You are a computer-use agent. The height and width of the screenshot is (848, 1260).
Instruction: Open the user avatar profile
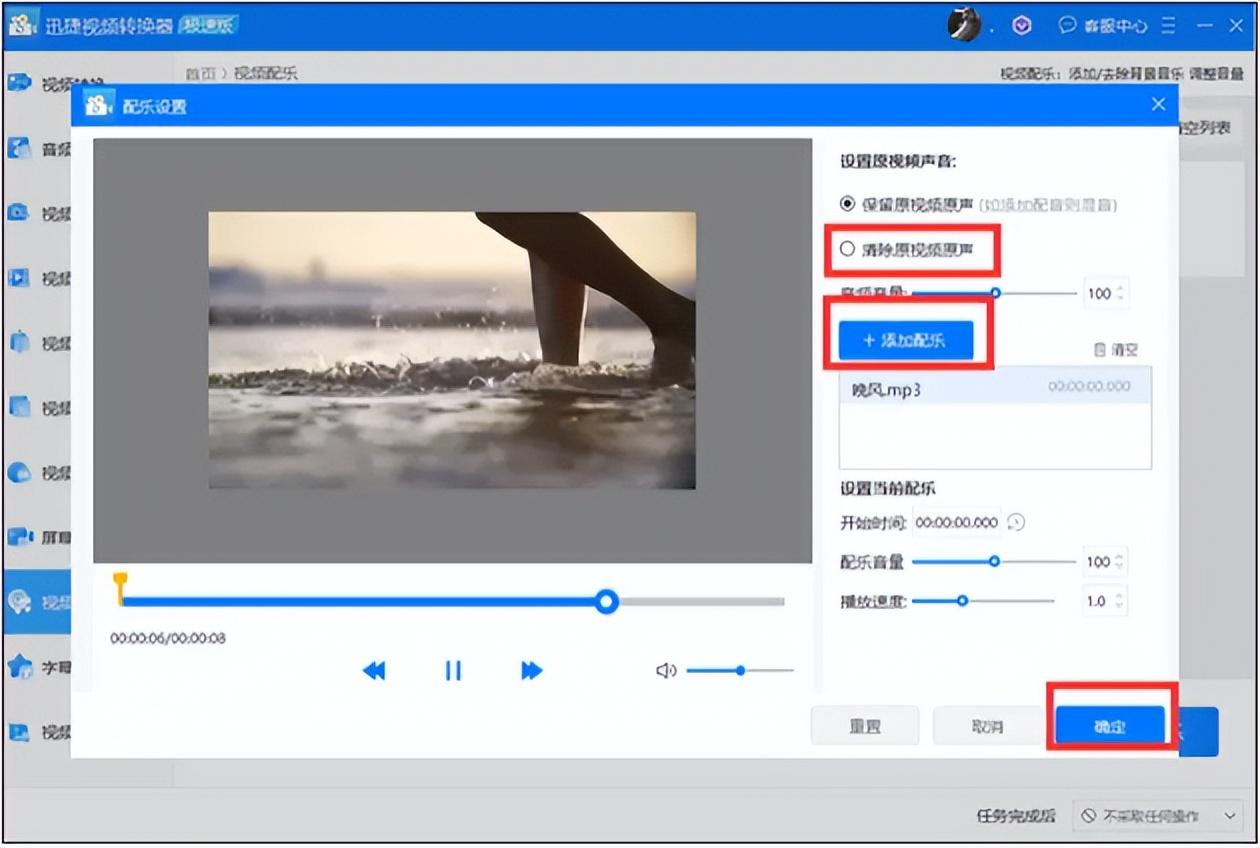coord(964,25)
